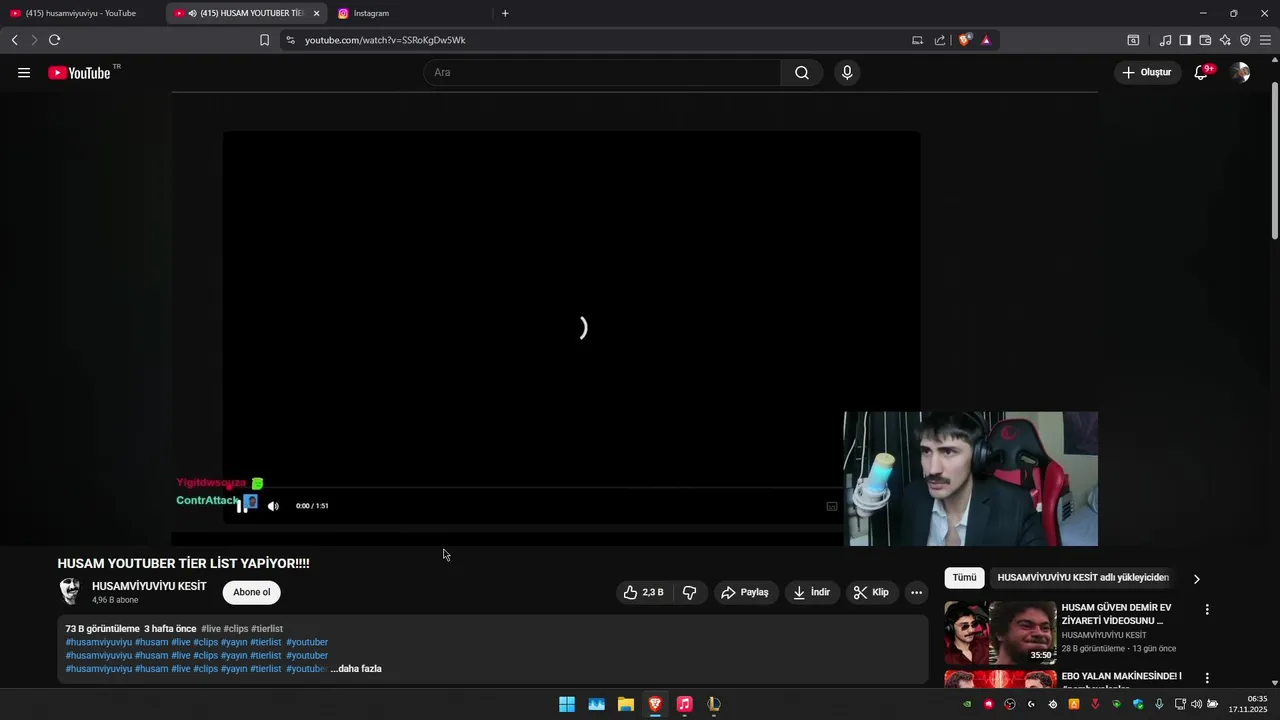Bookmark this page with the bookmark icon

point(264,40)
